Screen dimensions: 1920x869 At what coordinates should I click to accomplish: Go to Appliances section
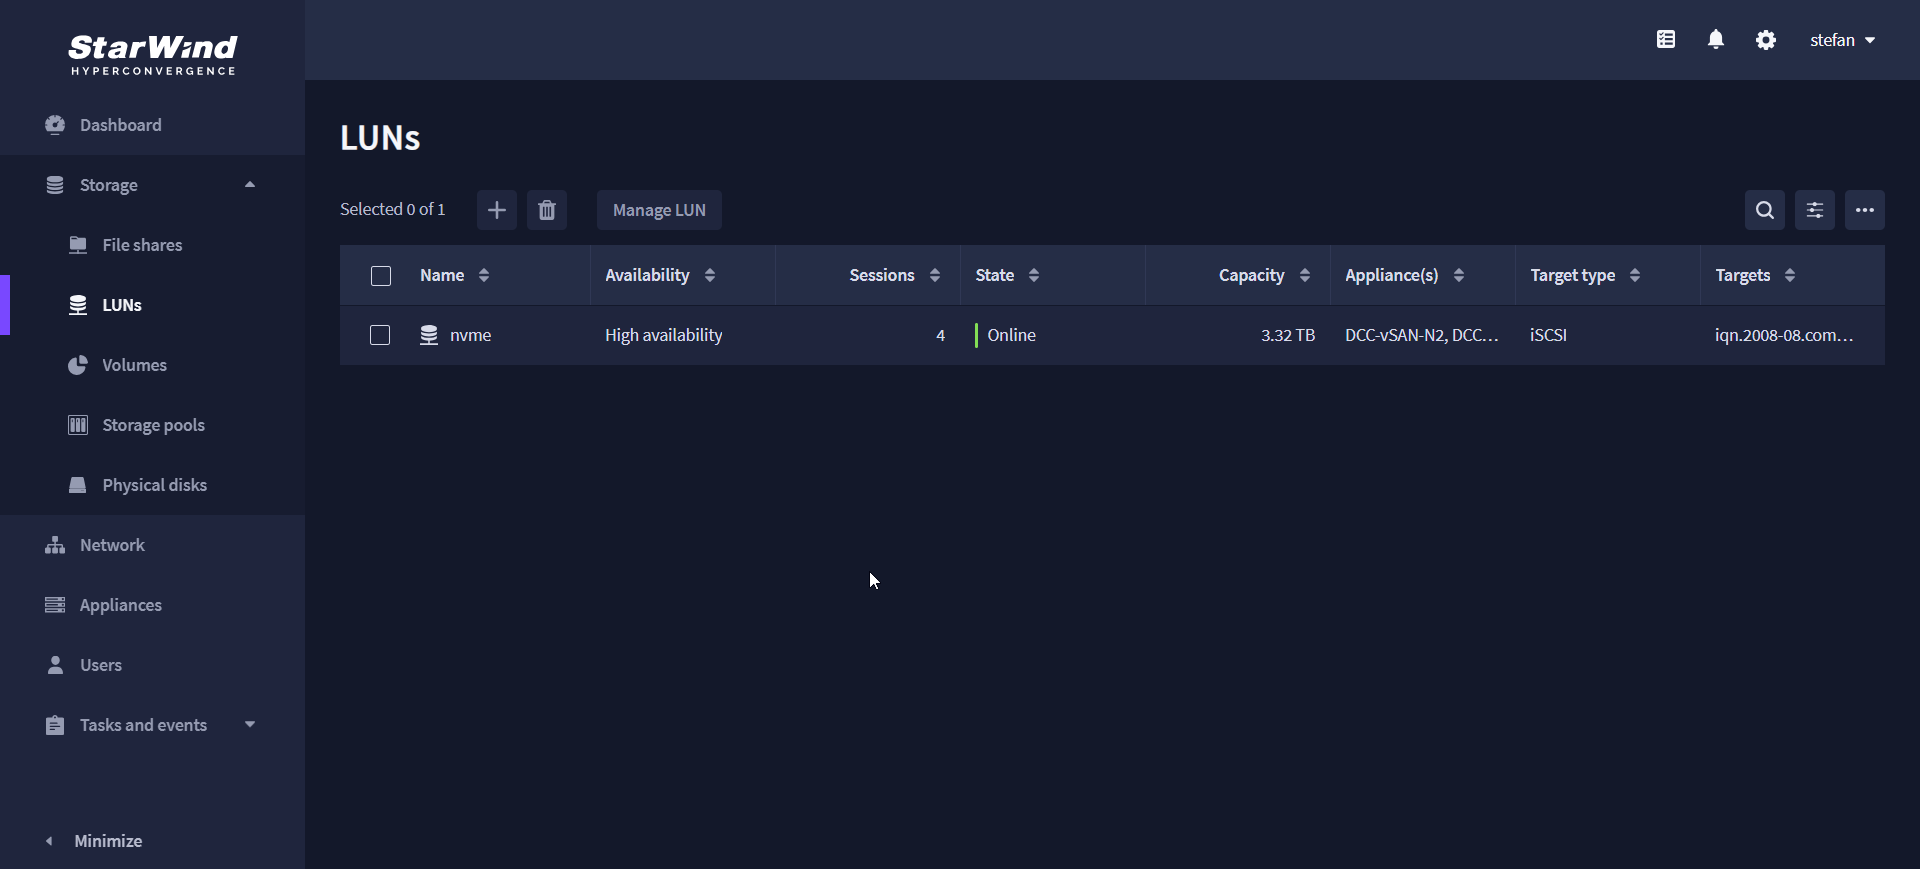click(120, 605)
